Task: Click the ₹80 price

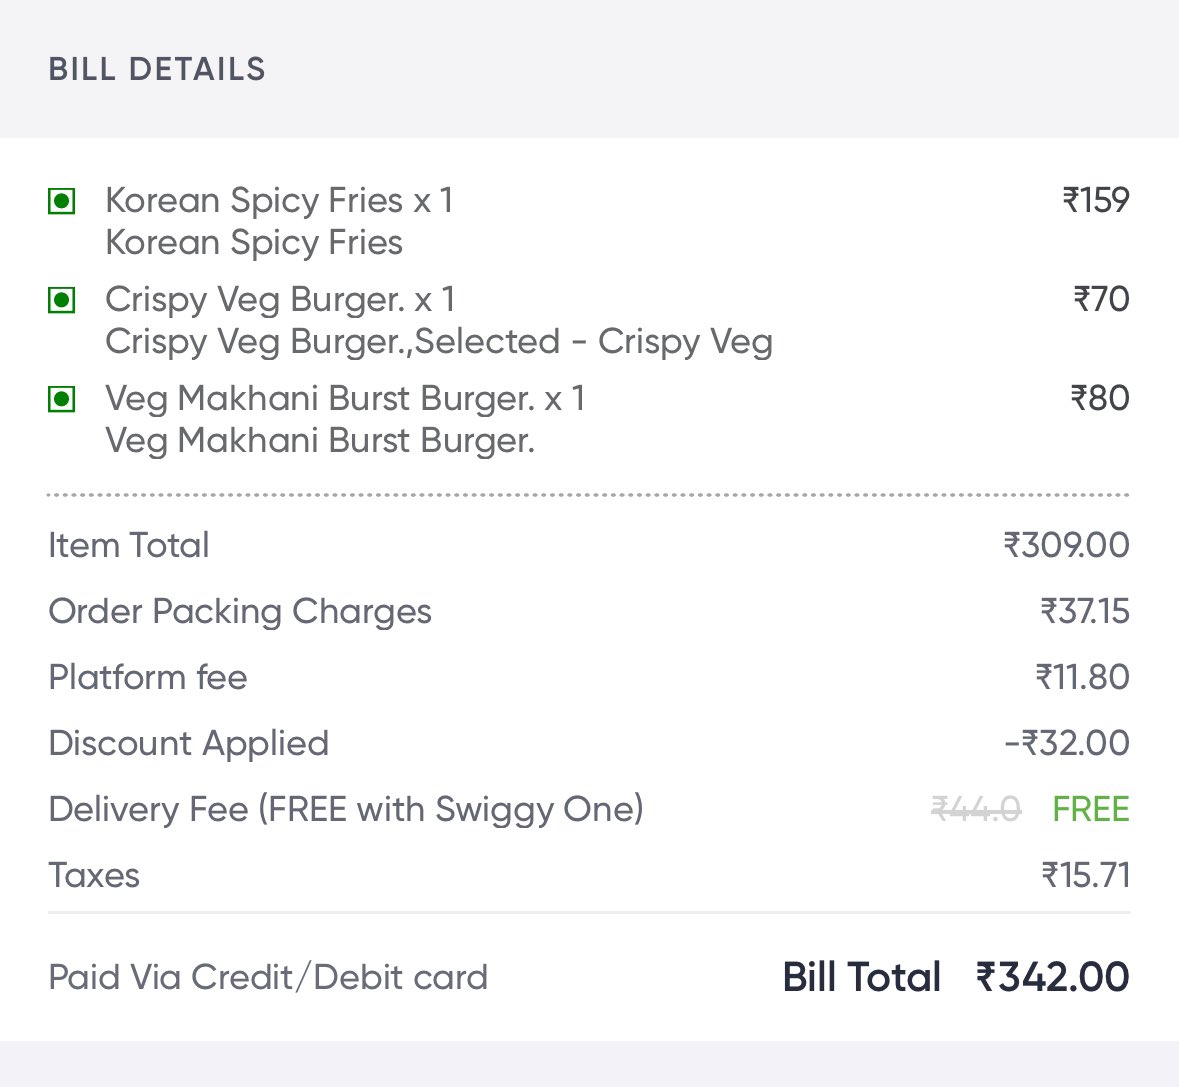Action: [1100, 398]
